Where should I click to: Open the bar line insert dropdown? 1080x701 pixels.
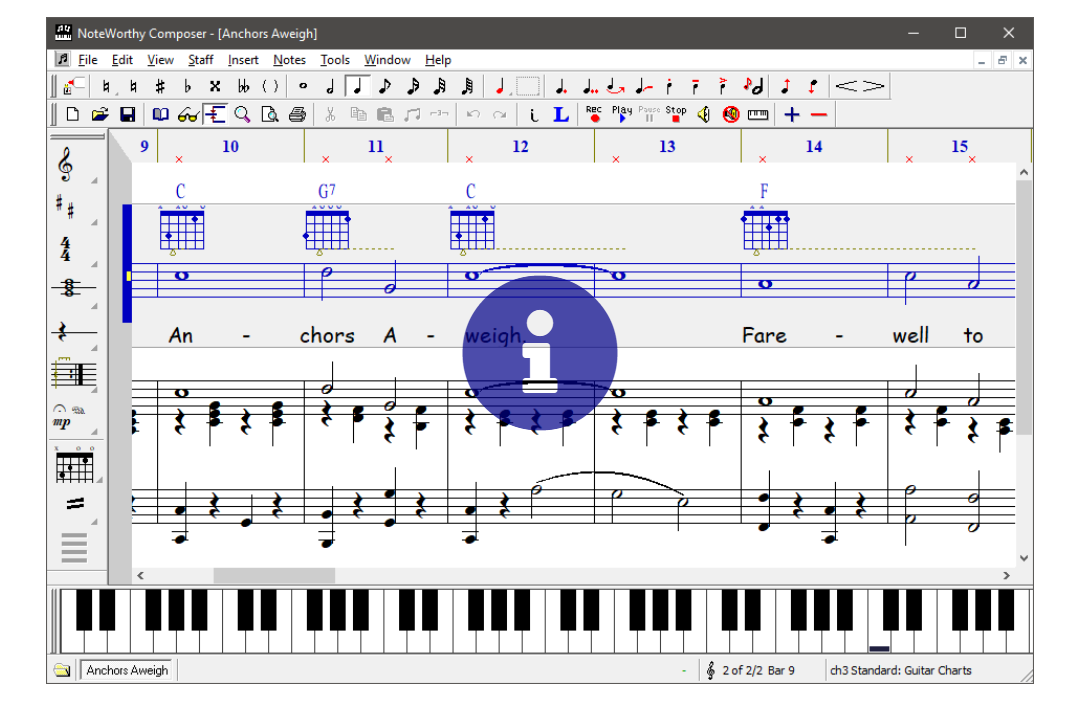pyautogui.click(x=74, y=374)
